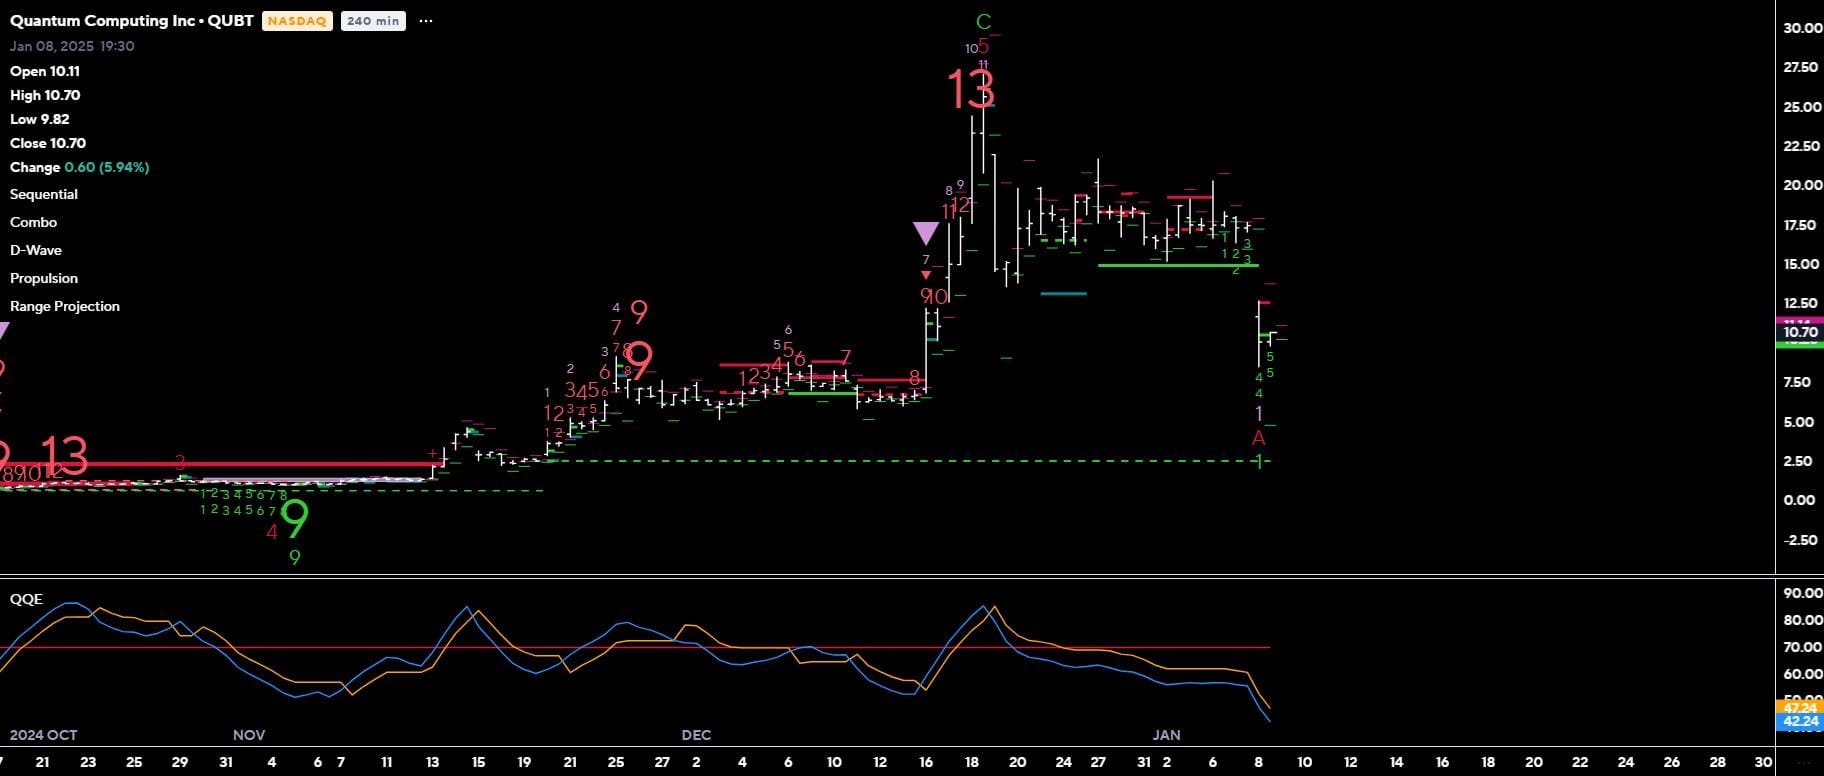Click the large red 9 near Nov 25

639,358
